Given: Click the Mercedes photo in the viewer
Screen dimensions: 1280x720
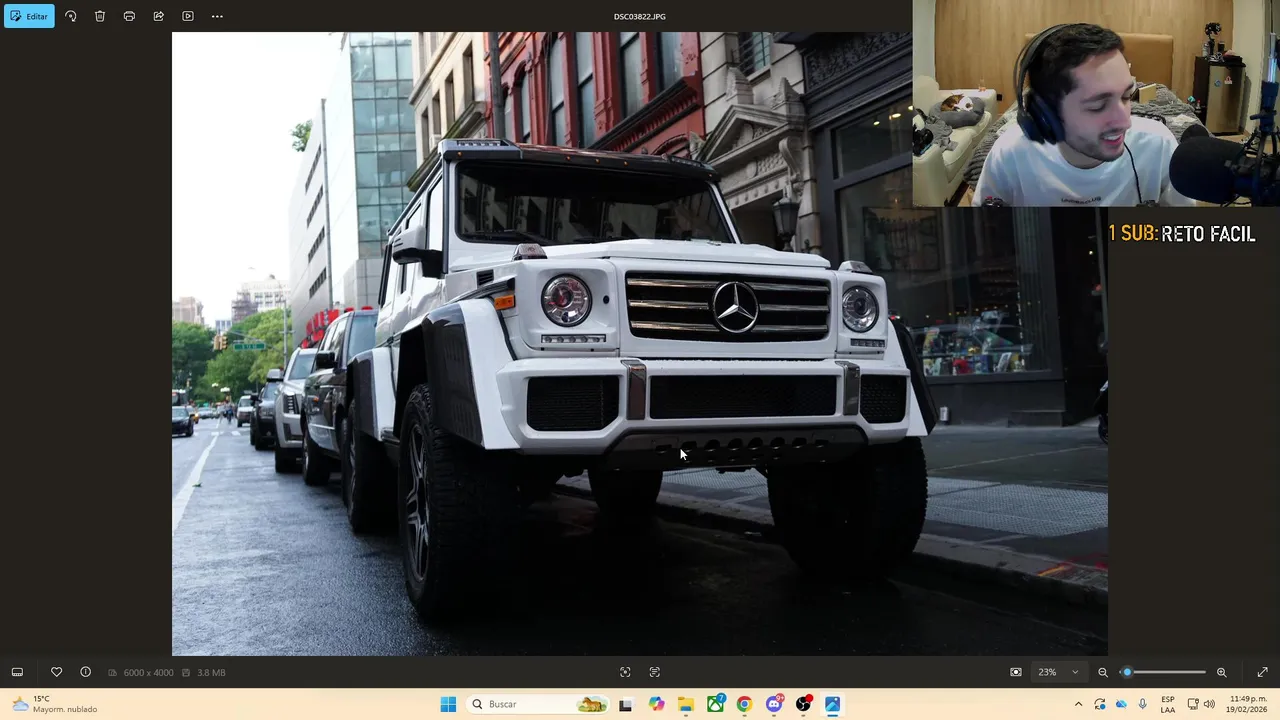Looking at the screenshot, I should (x=640, y=344).
